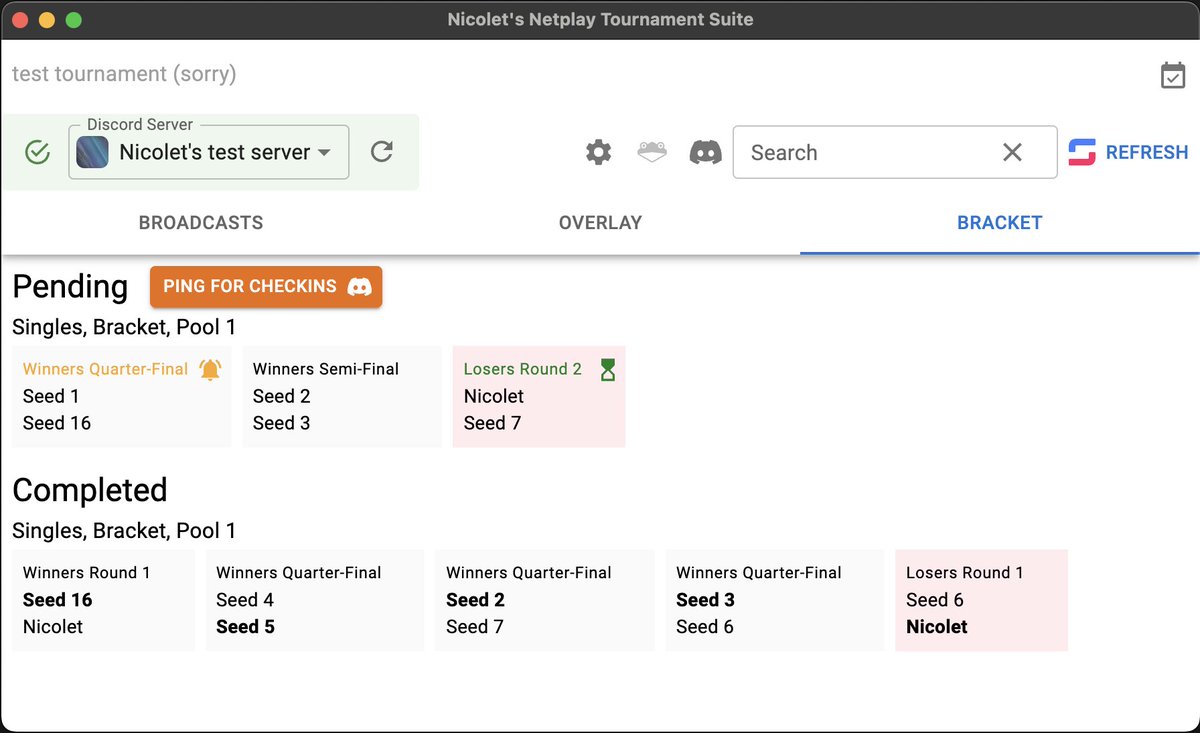This screenshot has height=733, width=1200.
Task: Clear the Search field with X
Action: [x=1012, y=152]
